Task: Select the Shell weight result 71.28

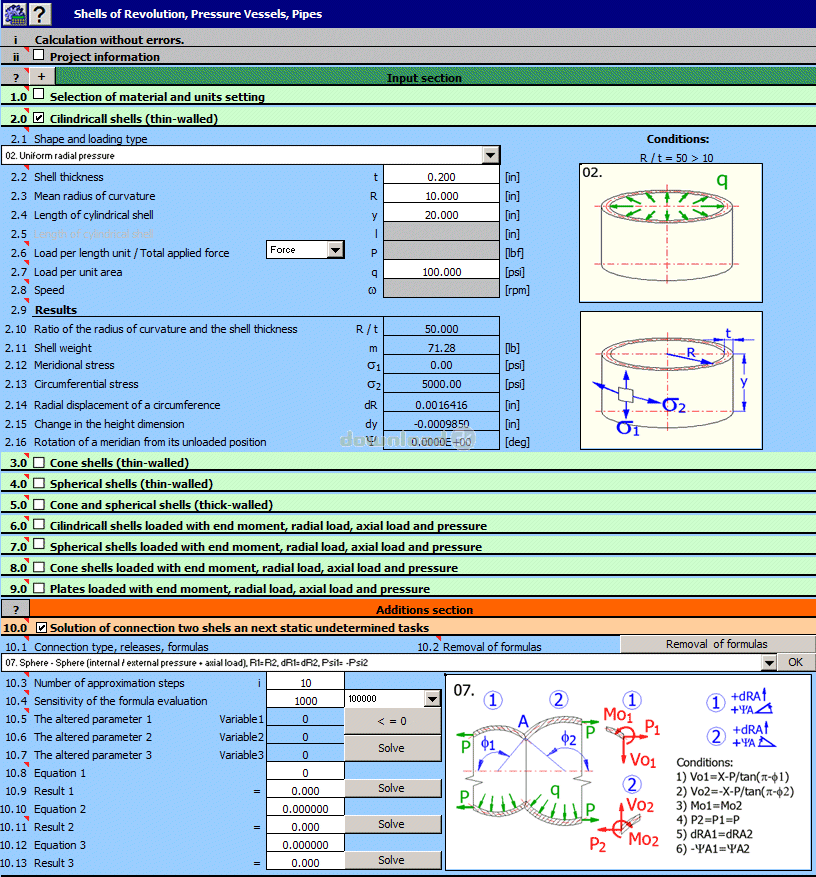Action: click(x=441, y=348)
